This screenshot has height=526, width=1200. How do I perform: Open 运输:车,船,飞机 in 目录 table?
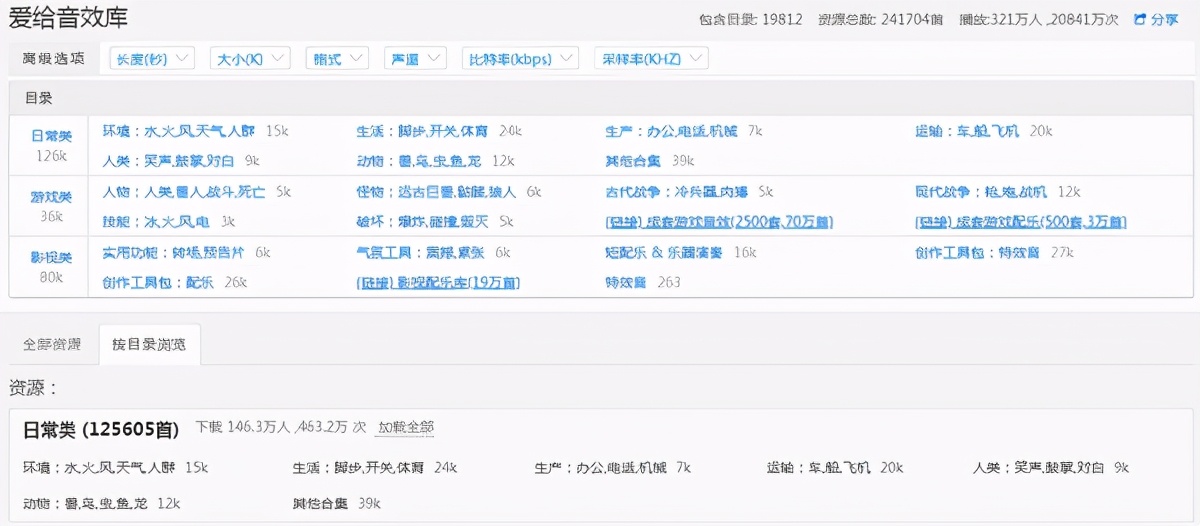[968, 131]
